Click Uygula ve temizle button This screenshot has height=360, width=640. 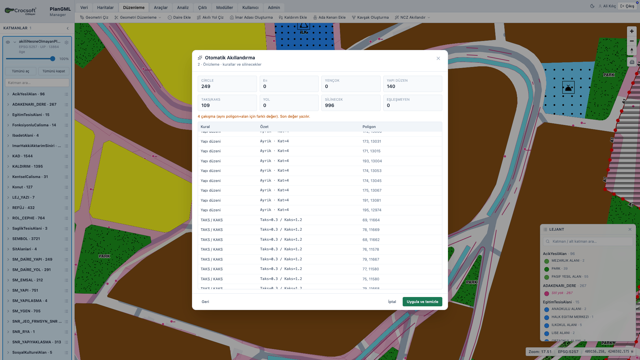pyautogui.click(x=422, y=302)
